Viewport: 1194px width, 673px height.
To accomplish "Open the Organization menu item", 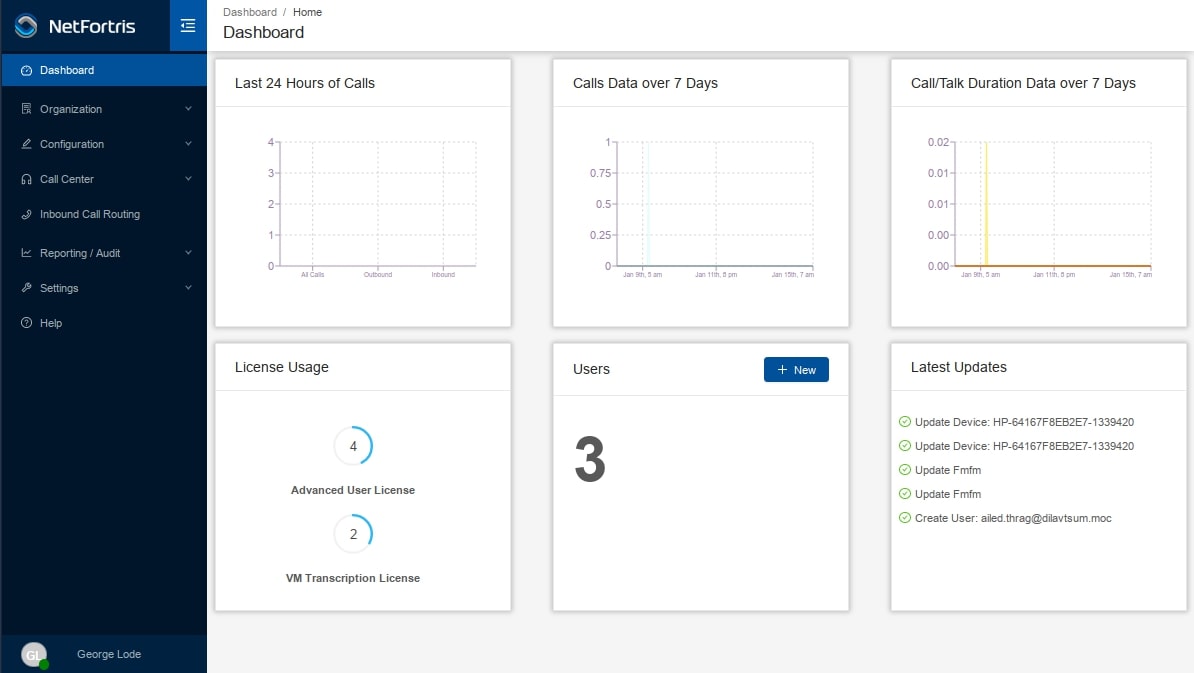I will tap(104, 109).
